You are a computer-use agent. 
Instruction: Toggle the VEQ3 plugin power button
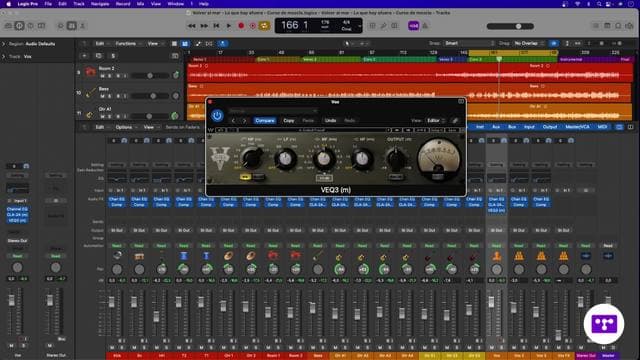pyautogui.click(x=217, y=116)
